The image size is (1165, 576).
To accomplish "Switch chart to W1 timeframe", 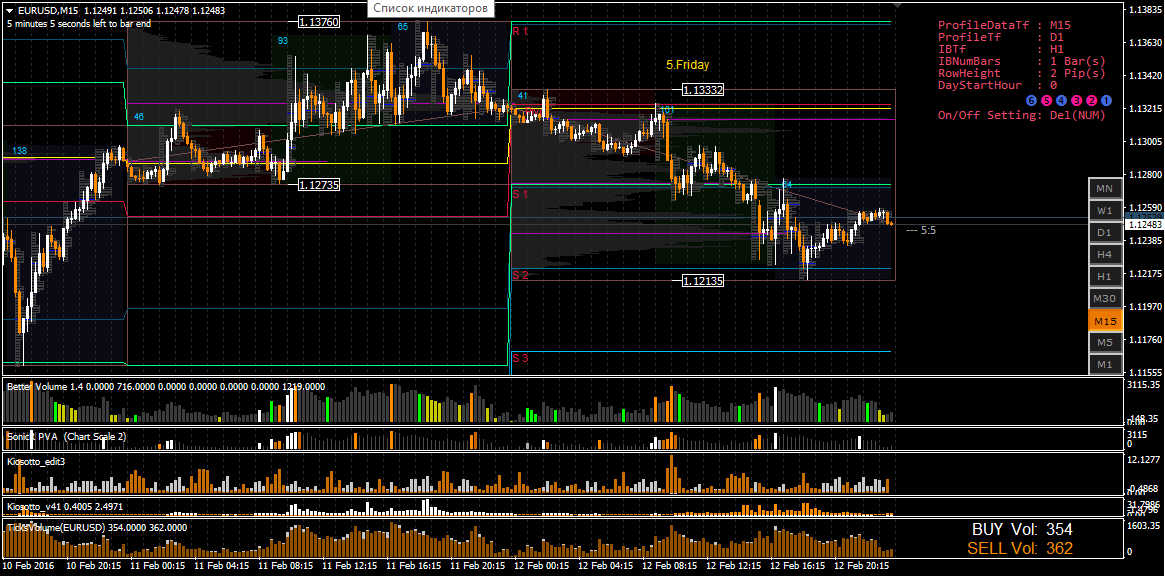I will coord(1104,210).
